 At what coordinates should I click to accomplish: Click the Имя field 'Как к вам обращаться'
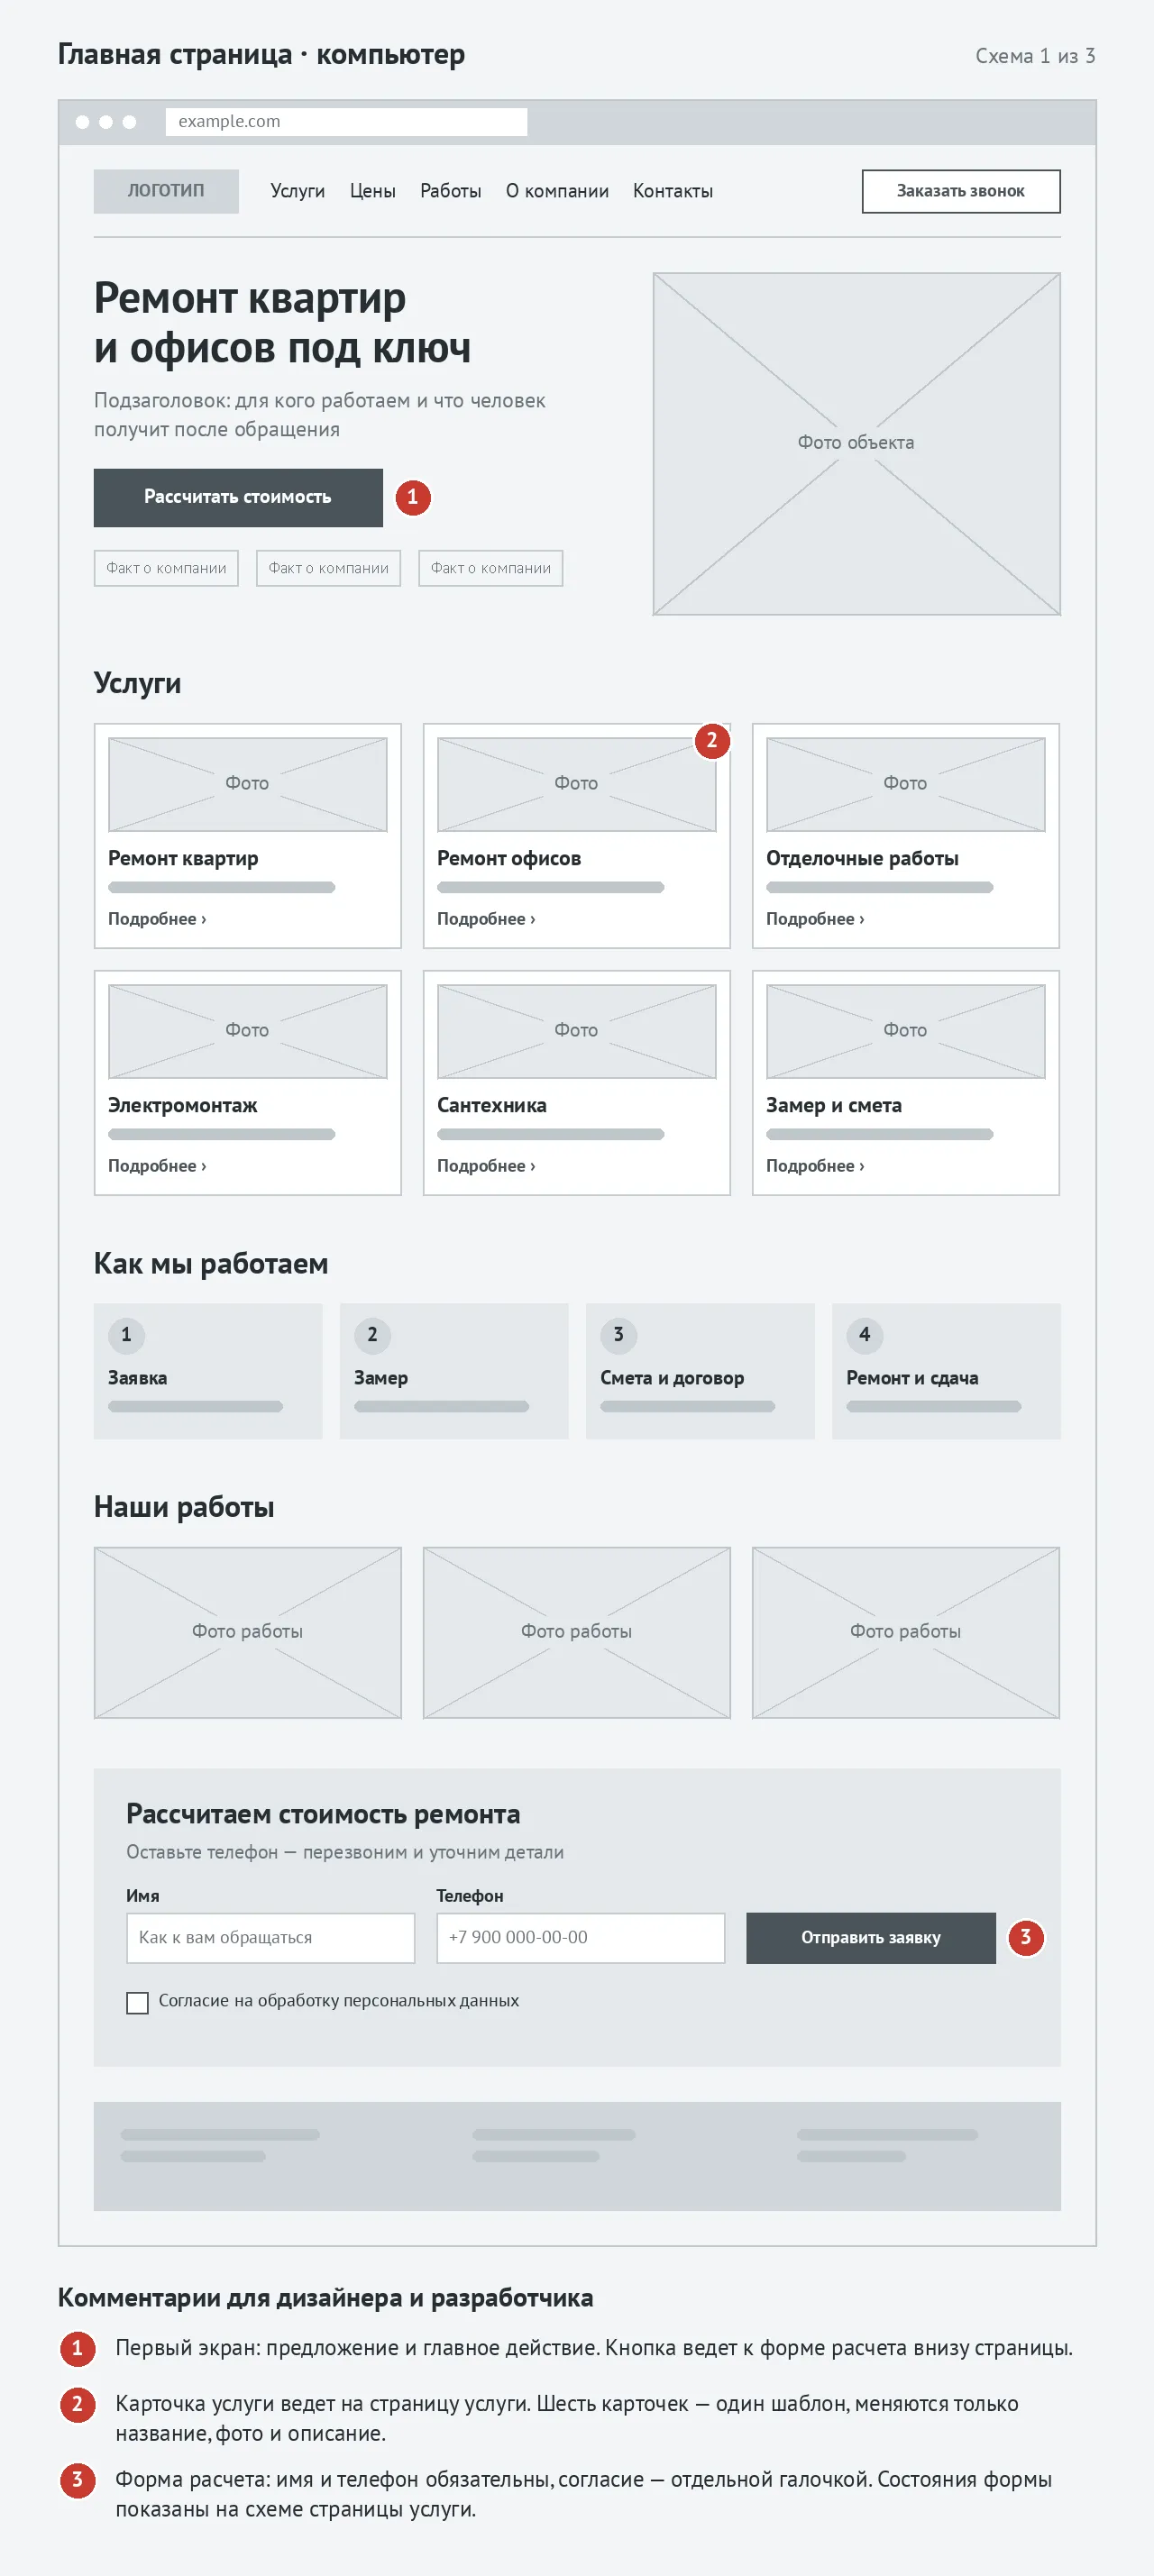tap(270, 1937)
